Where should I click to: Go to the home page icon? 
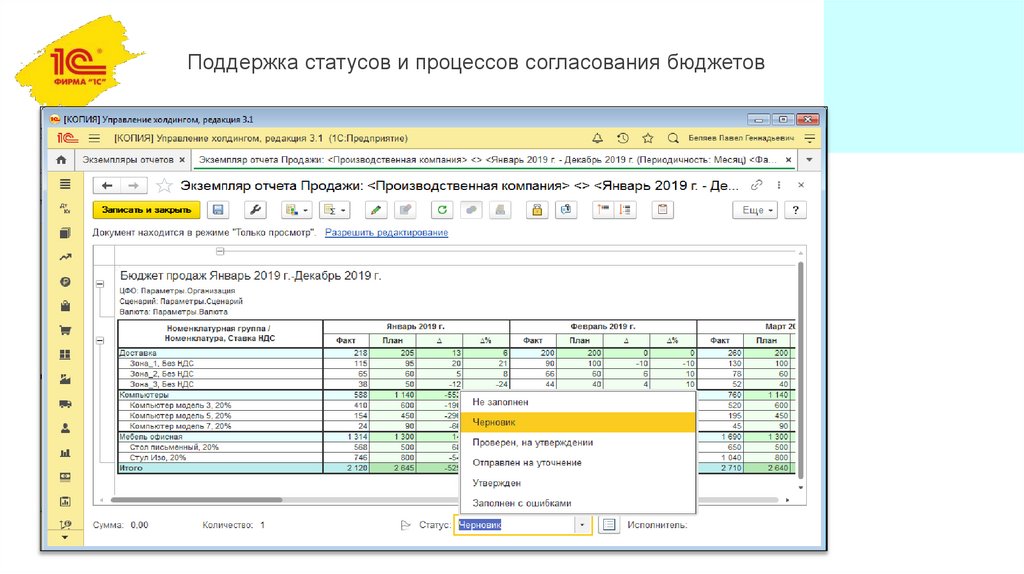pos(62,160)
